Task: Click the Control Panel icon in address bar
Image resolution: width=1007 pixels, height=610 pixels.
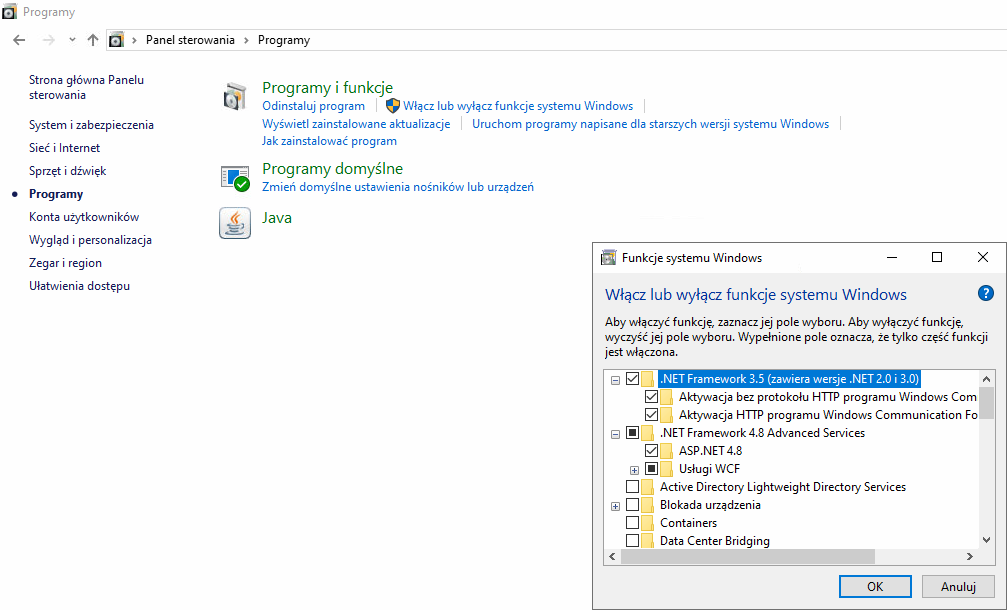Action: pyautogui.click(x=117, y=40)
